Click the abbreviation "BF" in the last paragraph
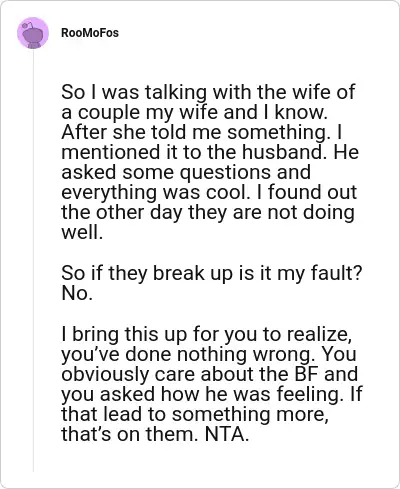 point(306,374)
